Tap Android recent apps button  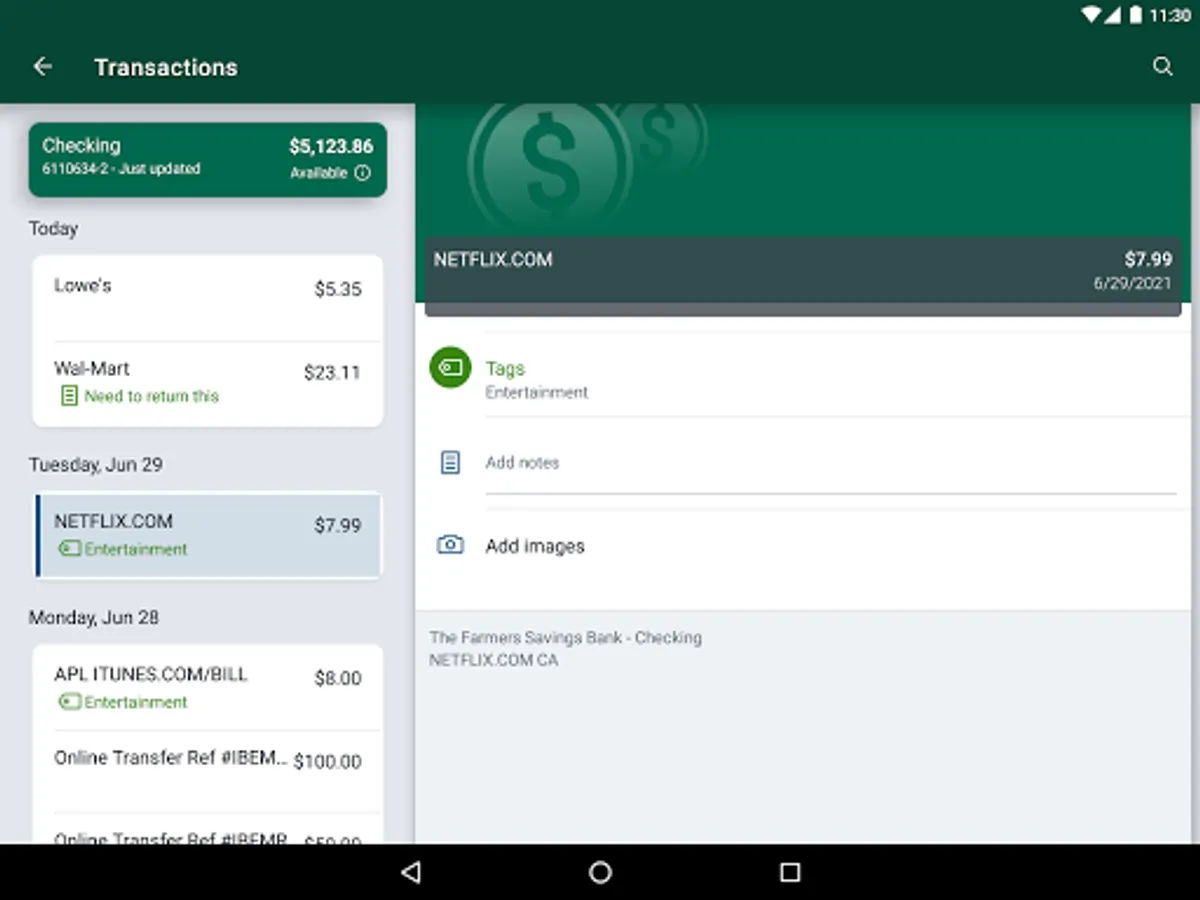pyautogui.click(x=790, y=872)
